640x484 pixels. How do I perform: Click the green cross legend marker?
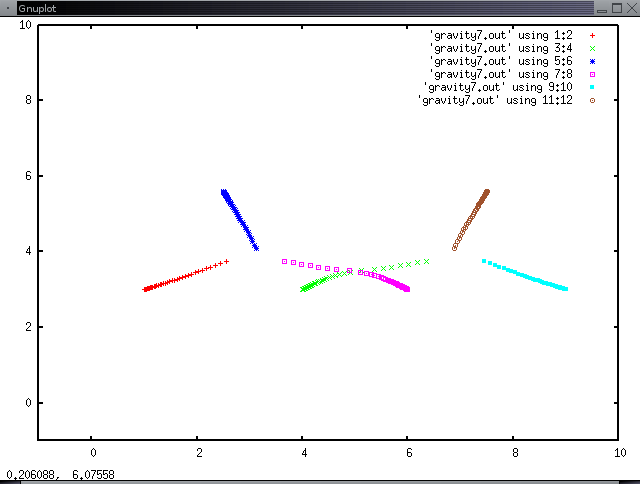click(592, 49)
